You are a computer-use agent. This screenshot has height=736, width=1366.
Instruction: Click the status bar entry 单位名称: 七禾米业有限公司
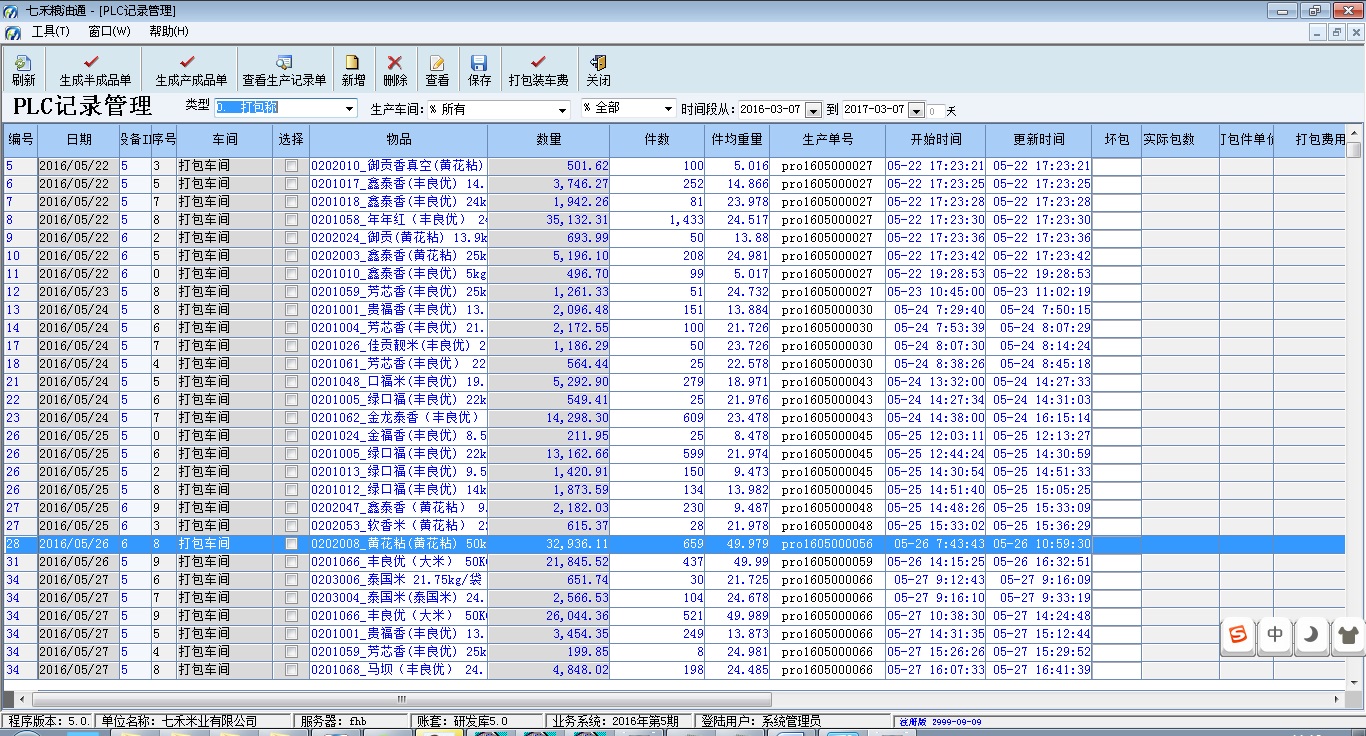click(x=194, y=721)
